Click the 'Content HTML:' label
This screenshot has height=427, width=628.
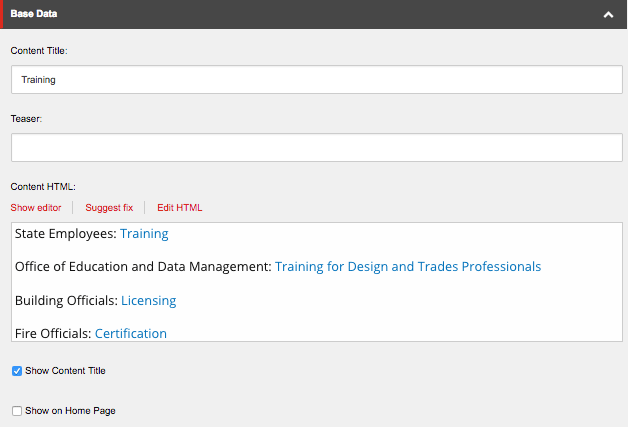point(43,186)
